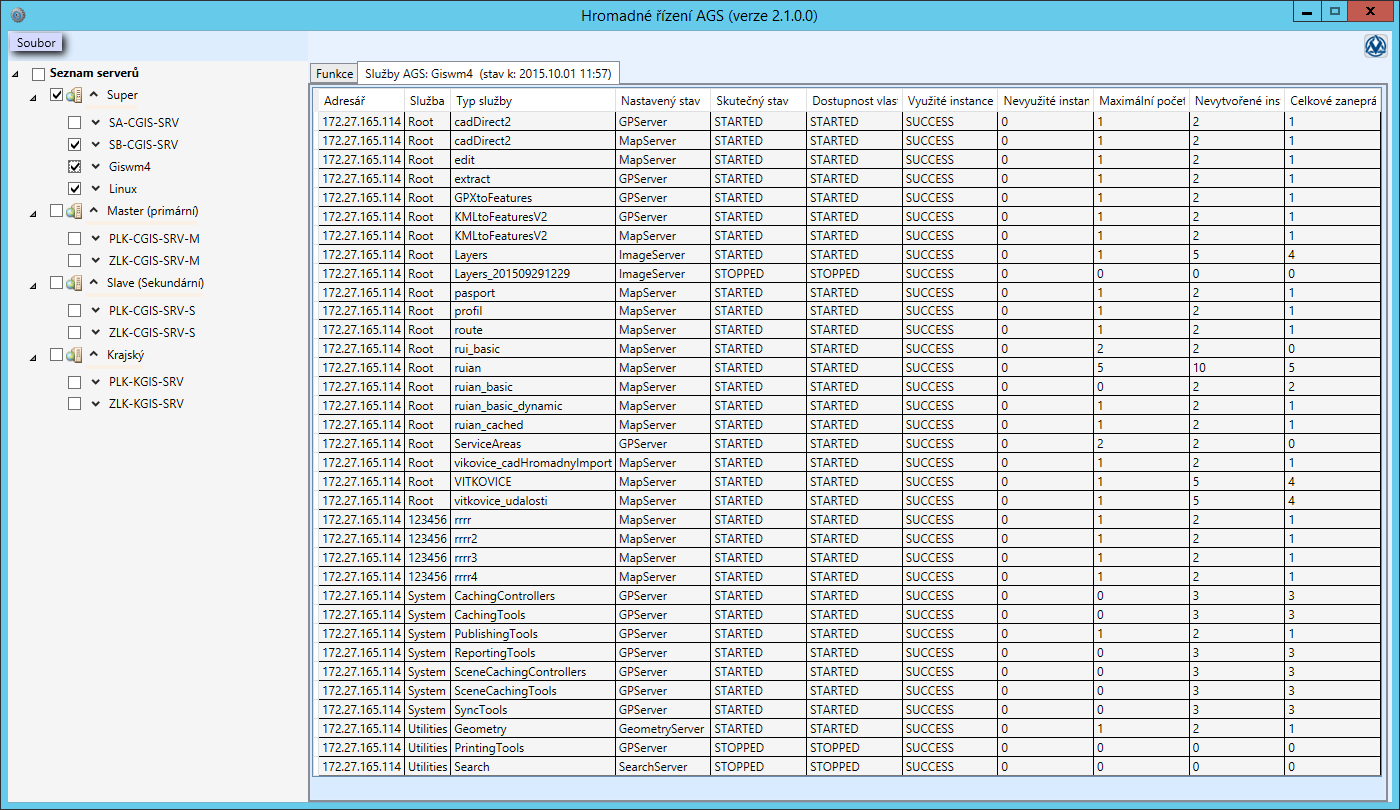Select the ZLK-CGIS-SRV-S server label
1400x810 pixels.
152,332
